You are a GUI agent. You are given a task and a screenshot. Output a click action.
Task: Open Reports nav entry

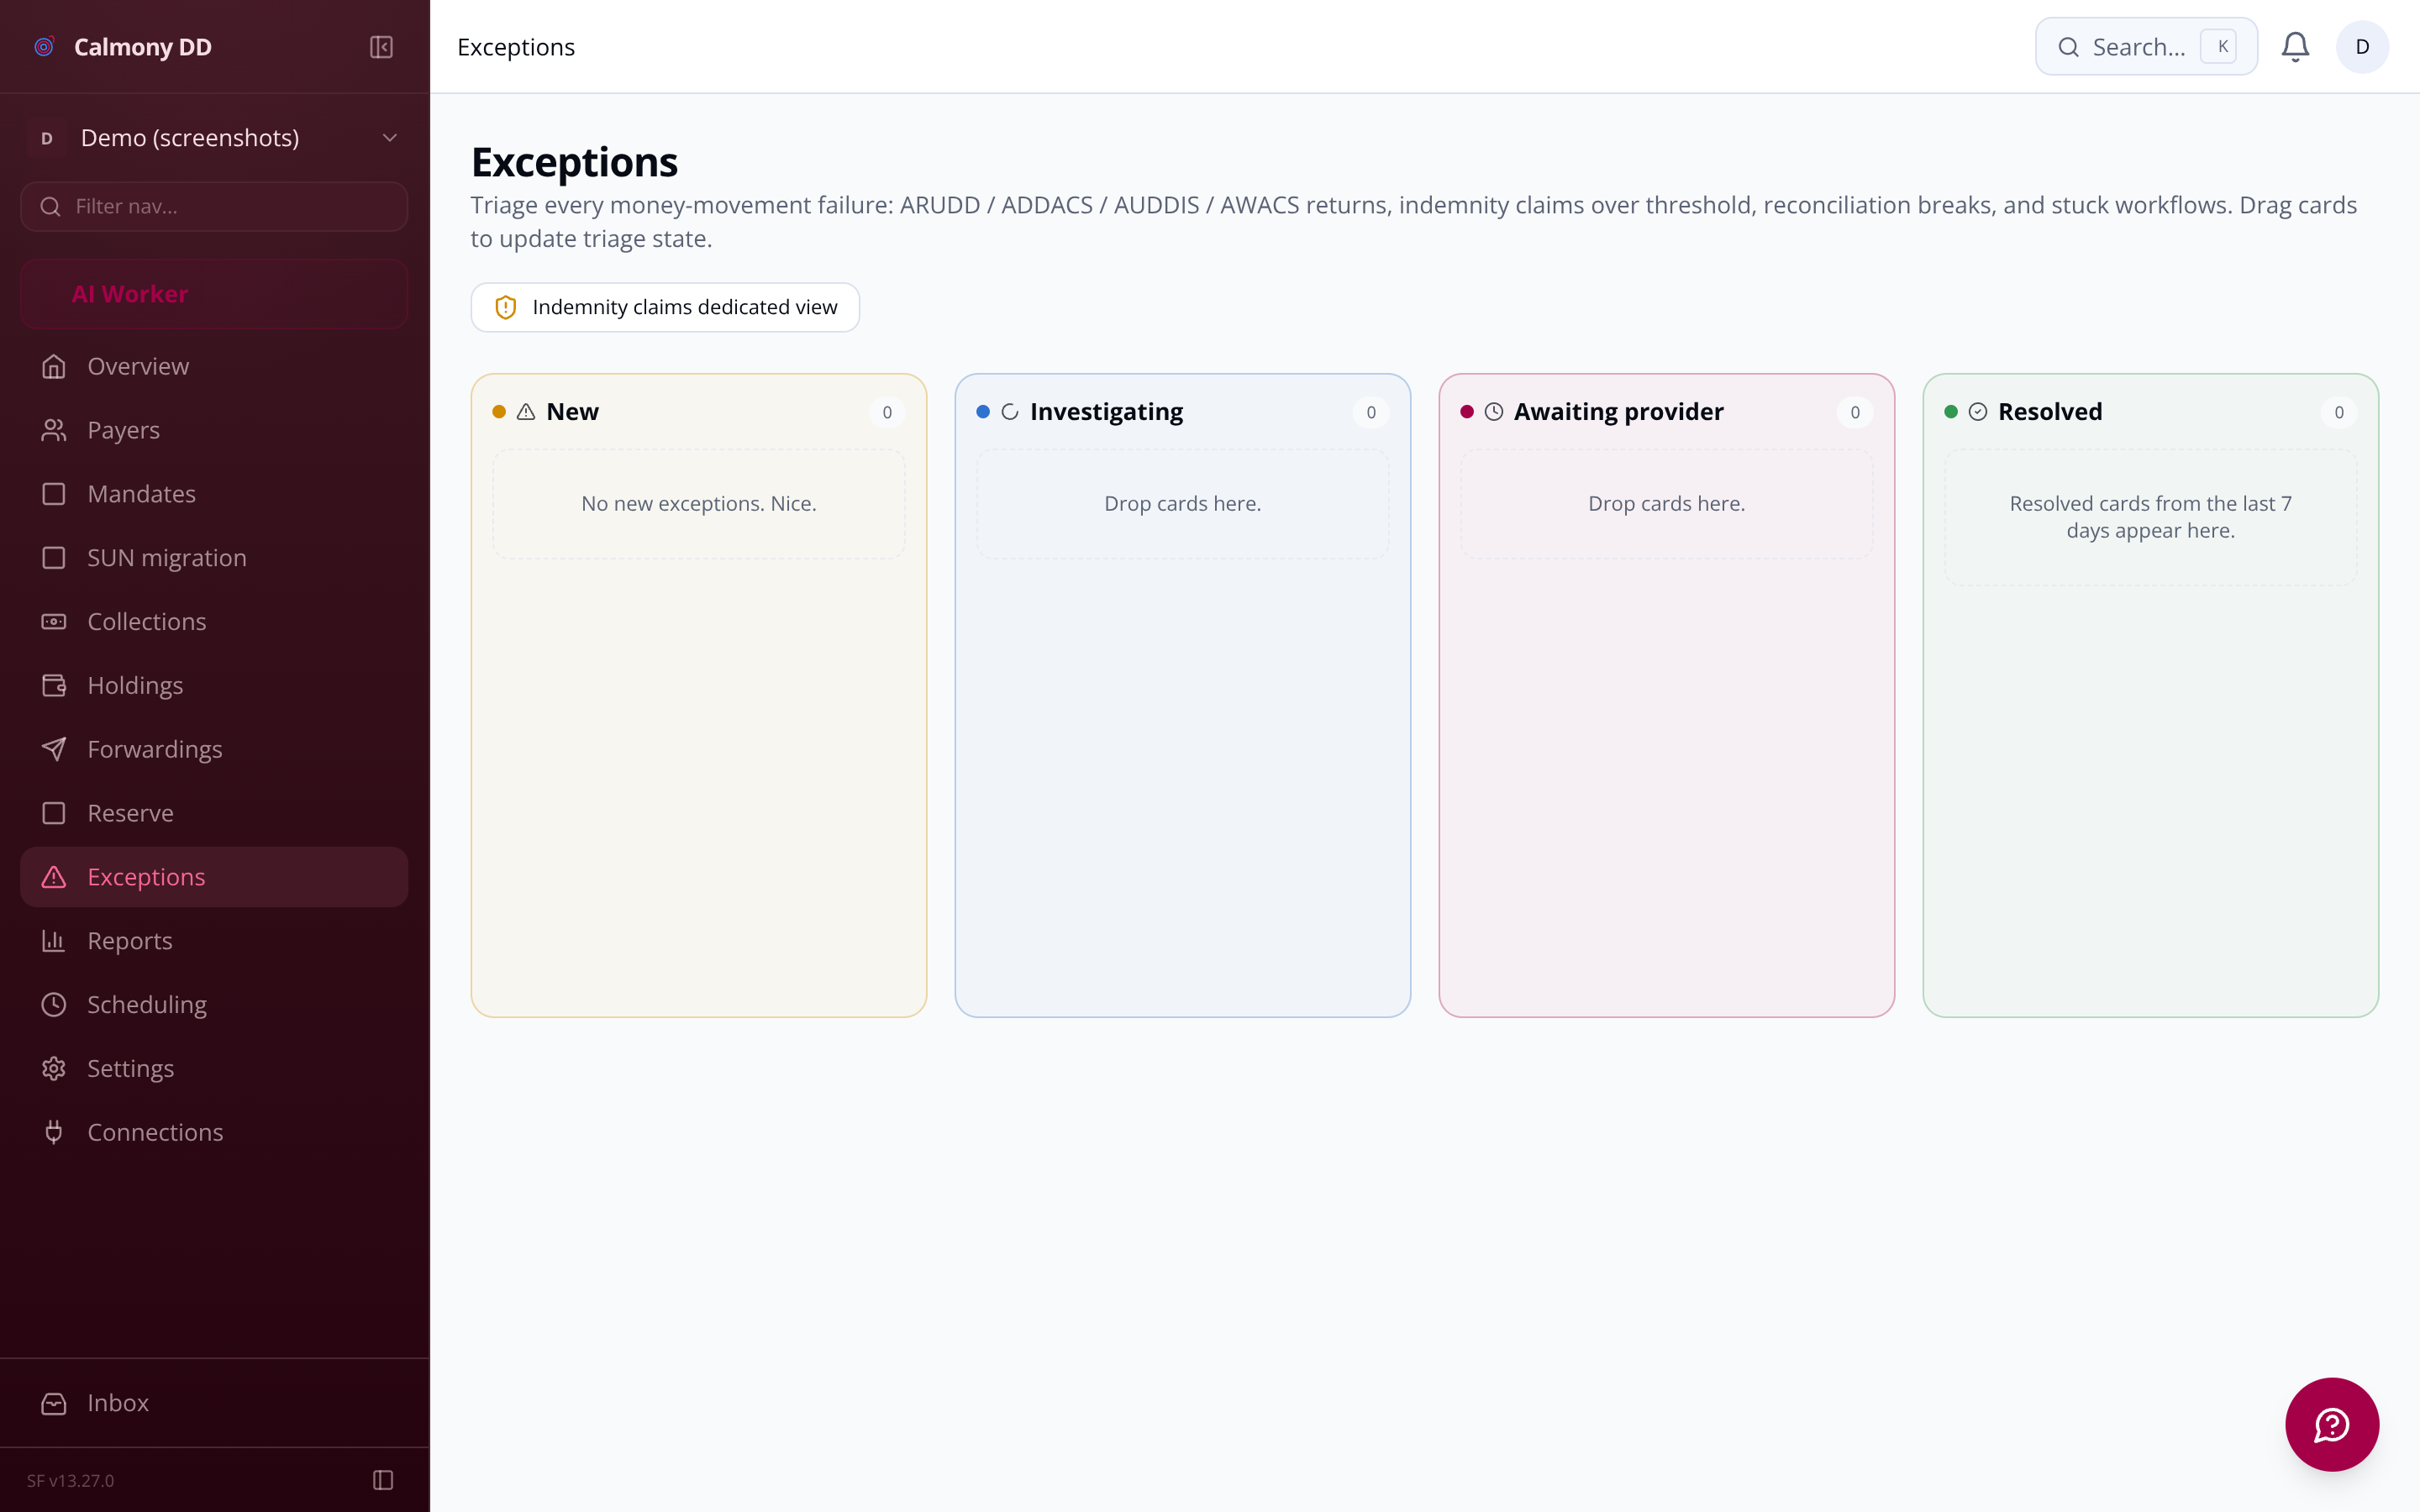pyautogui.click(x=214, y=941)
